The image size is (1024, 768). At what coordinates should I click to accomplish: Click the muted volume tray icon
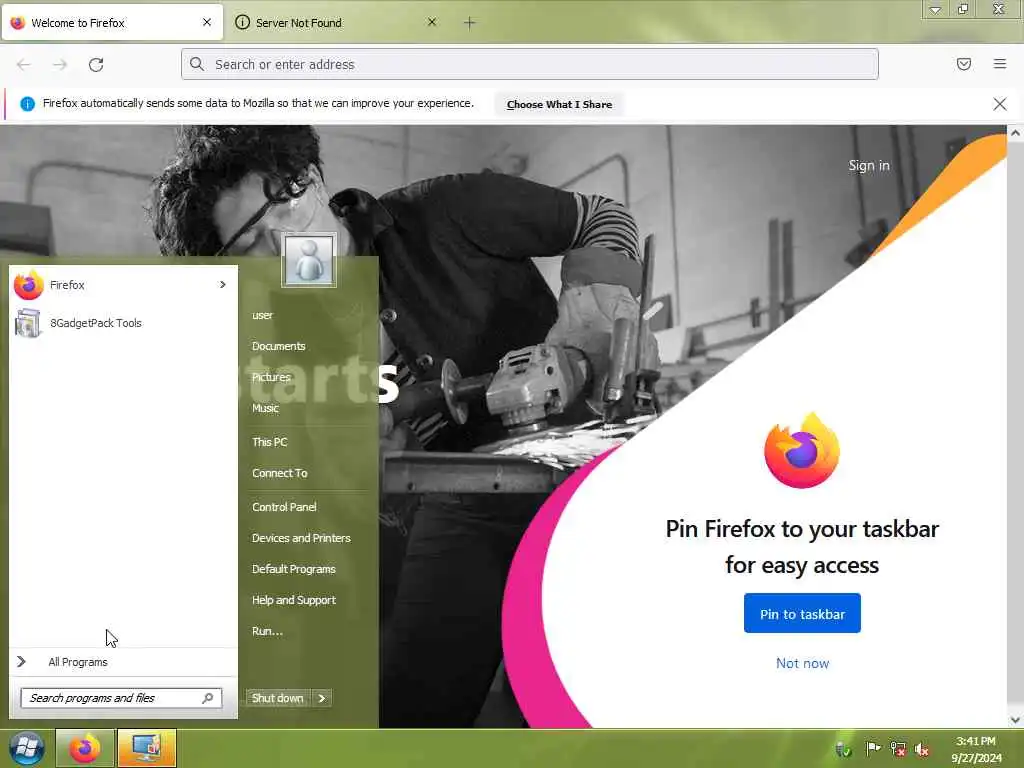[x=922, y=749]
